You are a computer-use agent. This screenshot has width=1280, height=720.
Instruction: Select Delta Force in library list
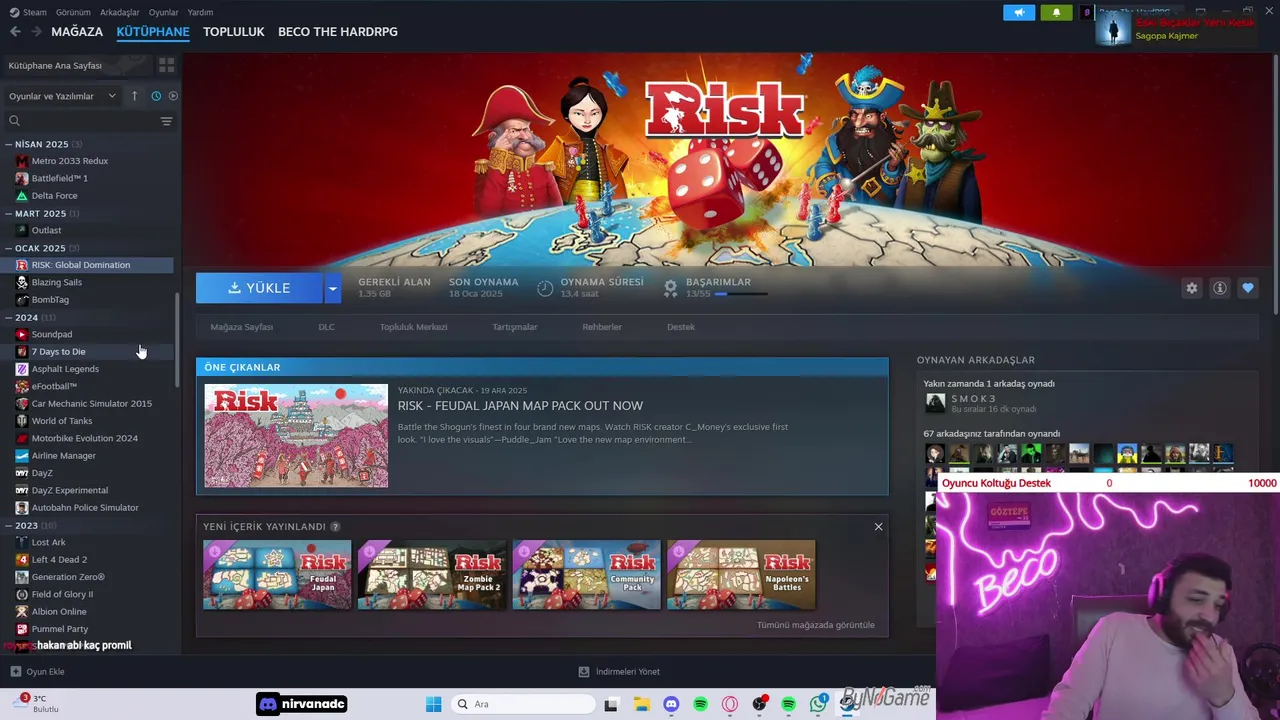[54, 196]
